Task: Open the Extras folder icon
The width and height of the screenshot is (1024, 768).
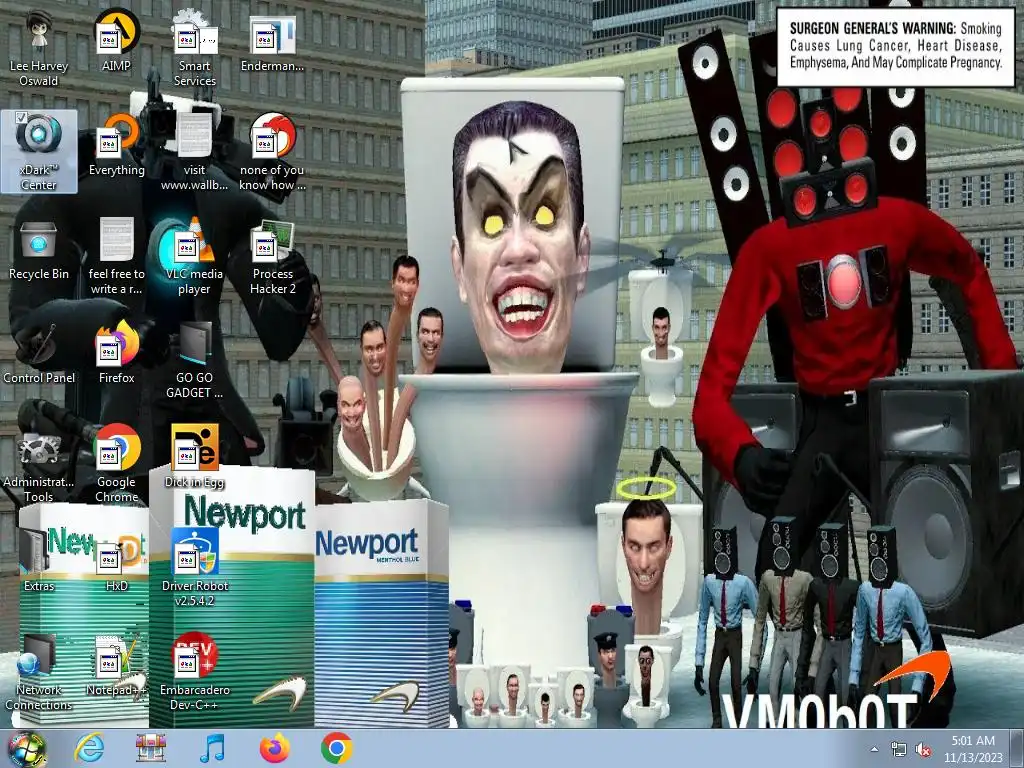Action: point(39,560)
